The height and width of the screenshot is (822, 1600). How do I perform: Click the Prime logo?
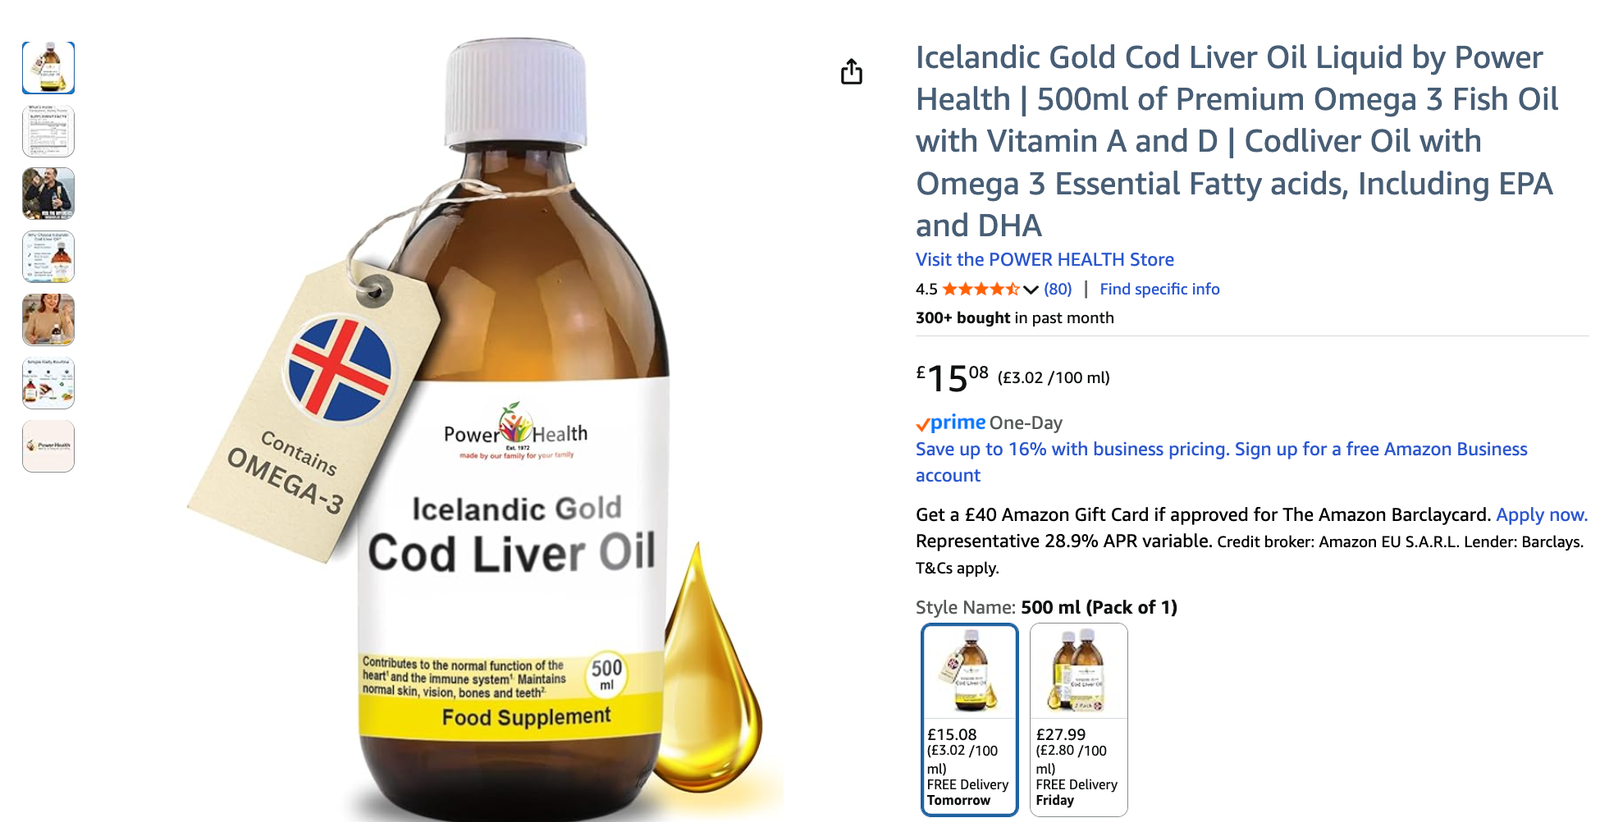[x=951, y=422]
